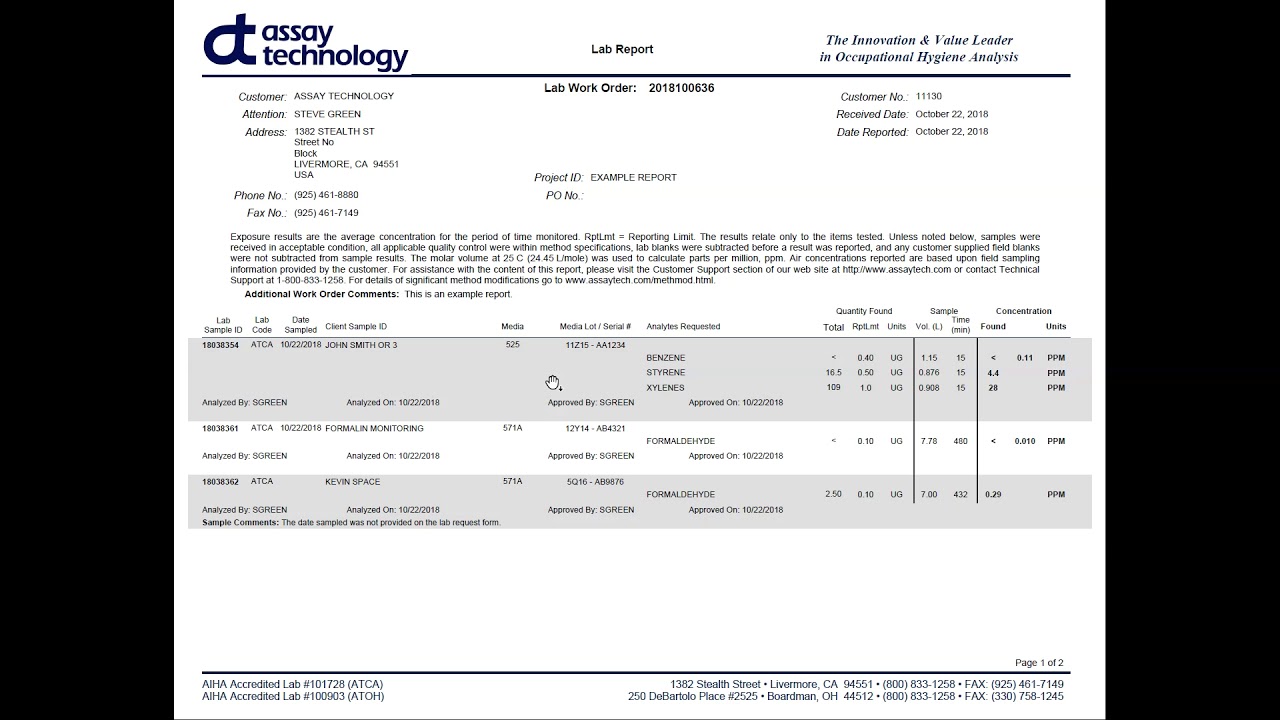
Task: Click the Innovation & Value Leader tagline
Action: point(919,49)
